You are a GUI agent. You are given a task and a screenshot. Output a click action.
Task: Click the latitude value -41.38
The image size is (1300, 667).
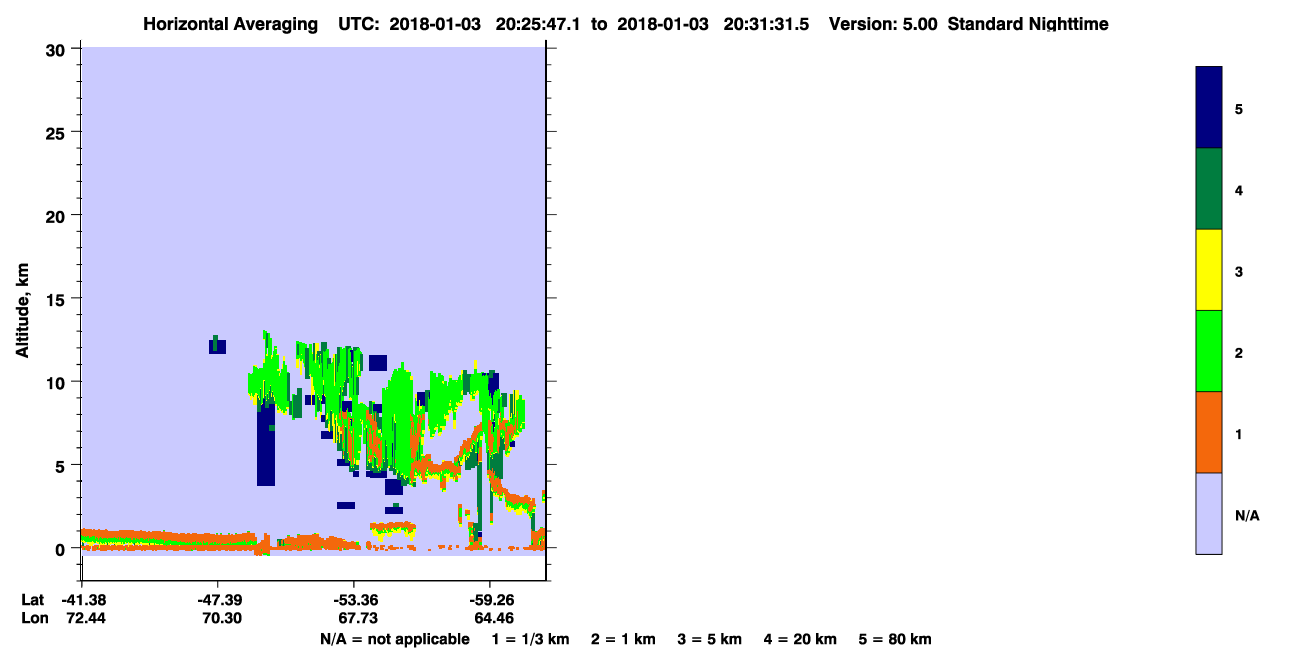pyautogui.click(x=82, y=601)
